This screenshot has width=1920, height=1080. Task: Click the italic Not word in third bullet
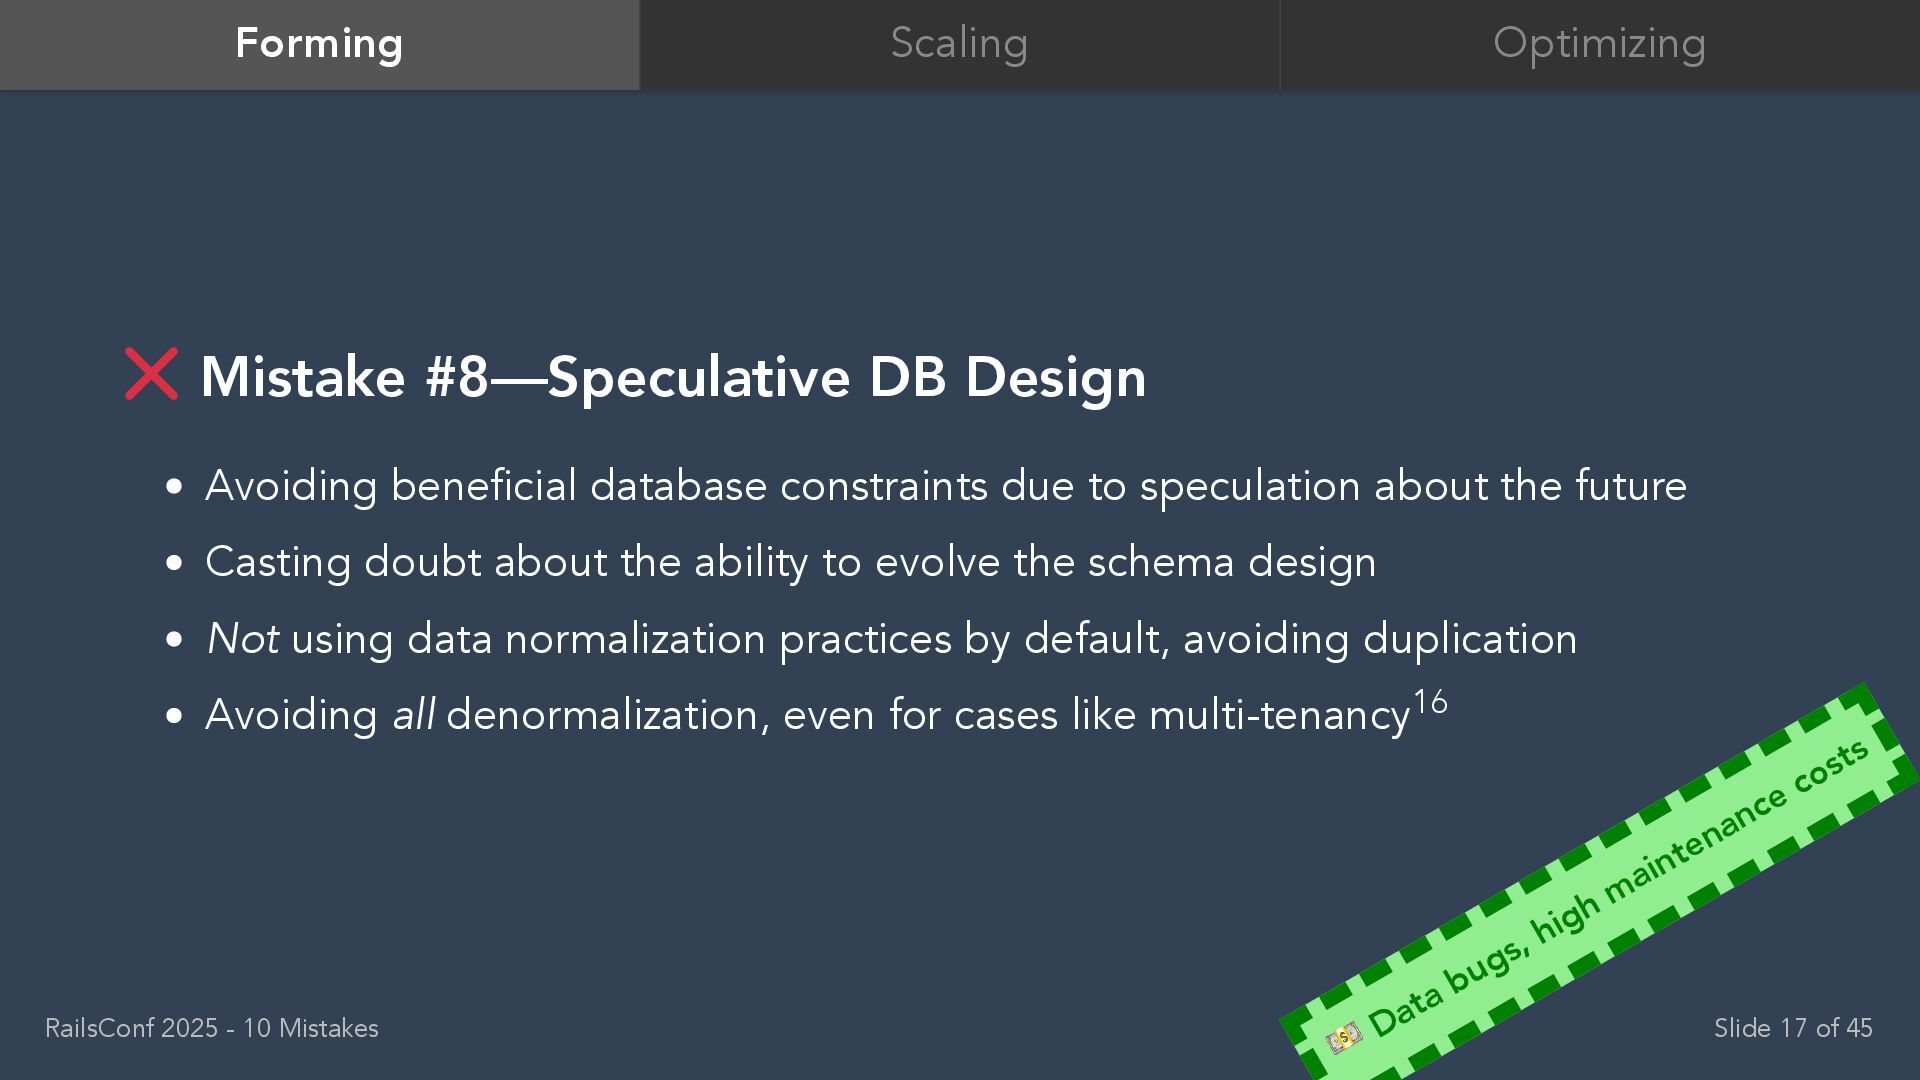[242, 639]
